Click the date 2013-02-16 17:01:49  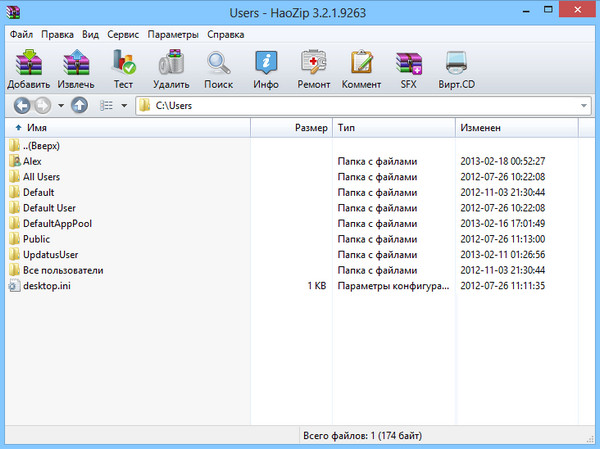pyautogui.click(x=502, y=224)
